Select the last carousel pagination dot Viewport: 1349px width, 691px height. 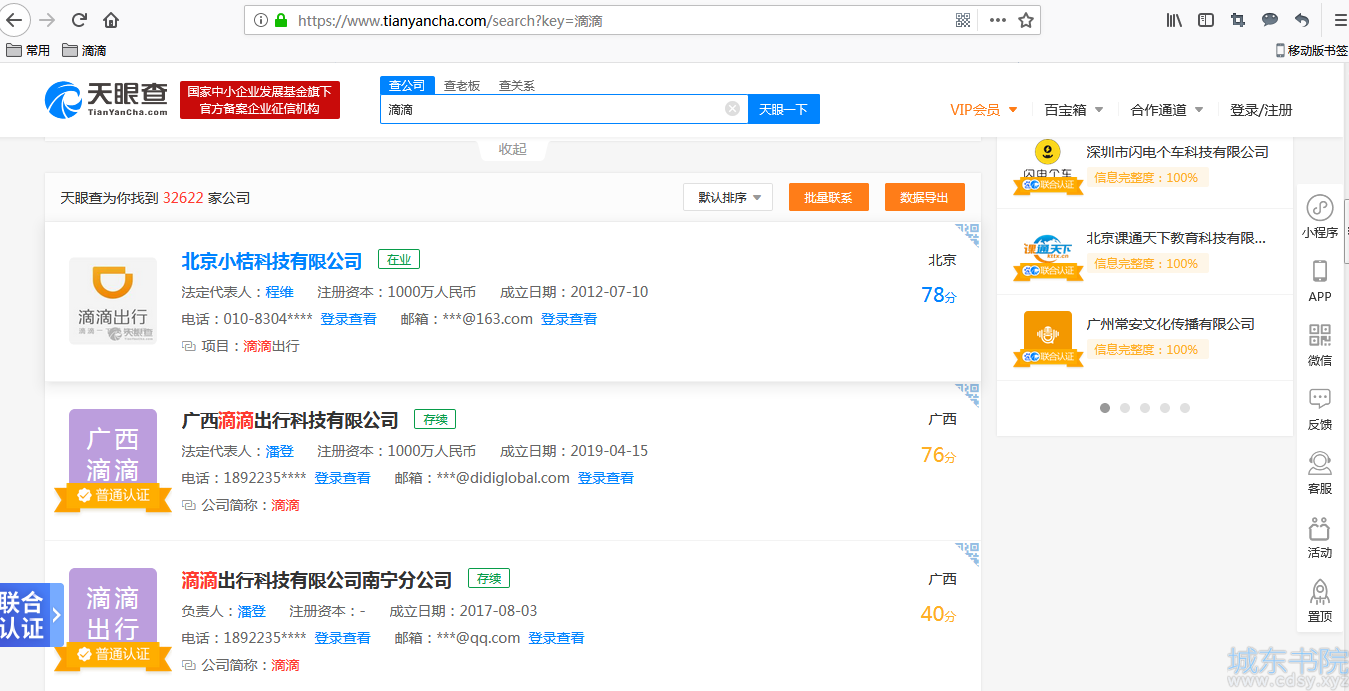[1185, 408]
